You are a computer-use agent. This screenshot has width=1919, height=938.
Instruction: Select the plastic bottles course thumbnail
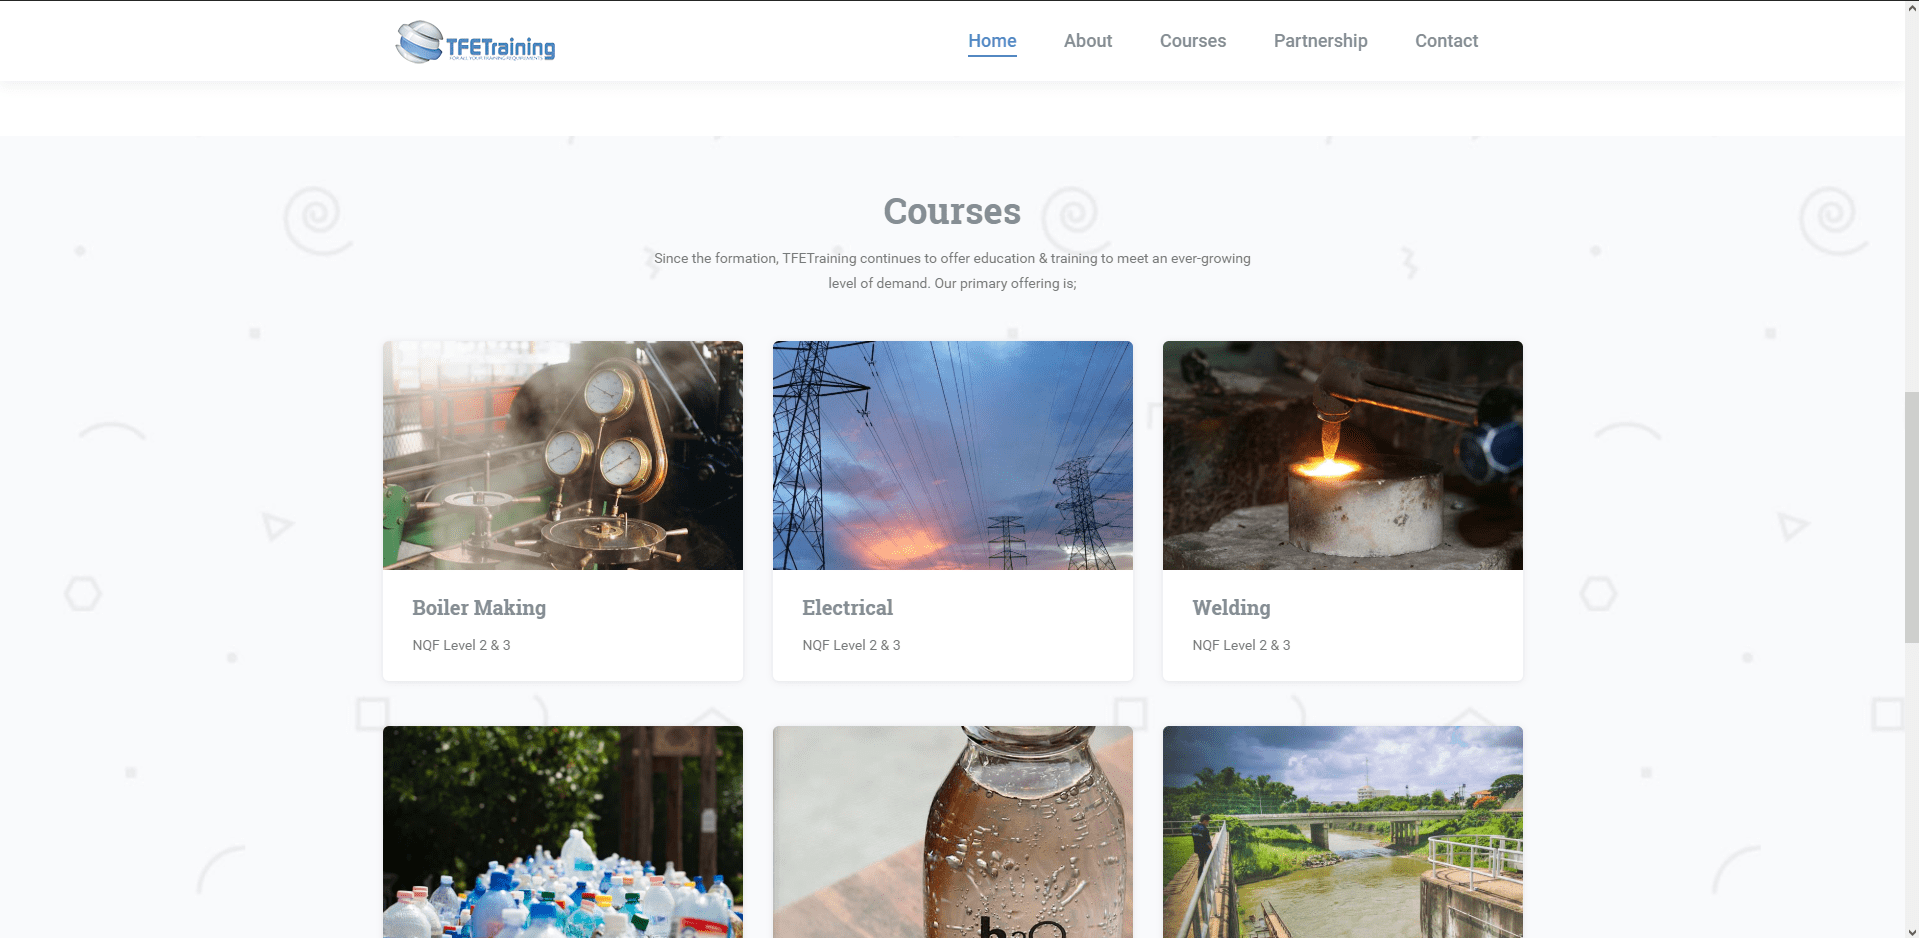pyautogui.click(x=563, y=832)
